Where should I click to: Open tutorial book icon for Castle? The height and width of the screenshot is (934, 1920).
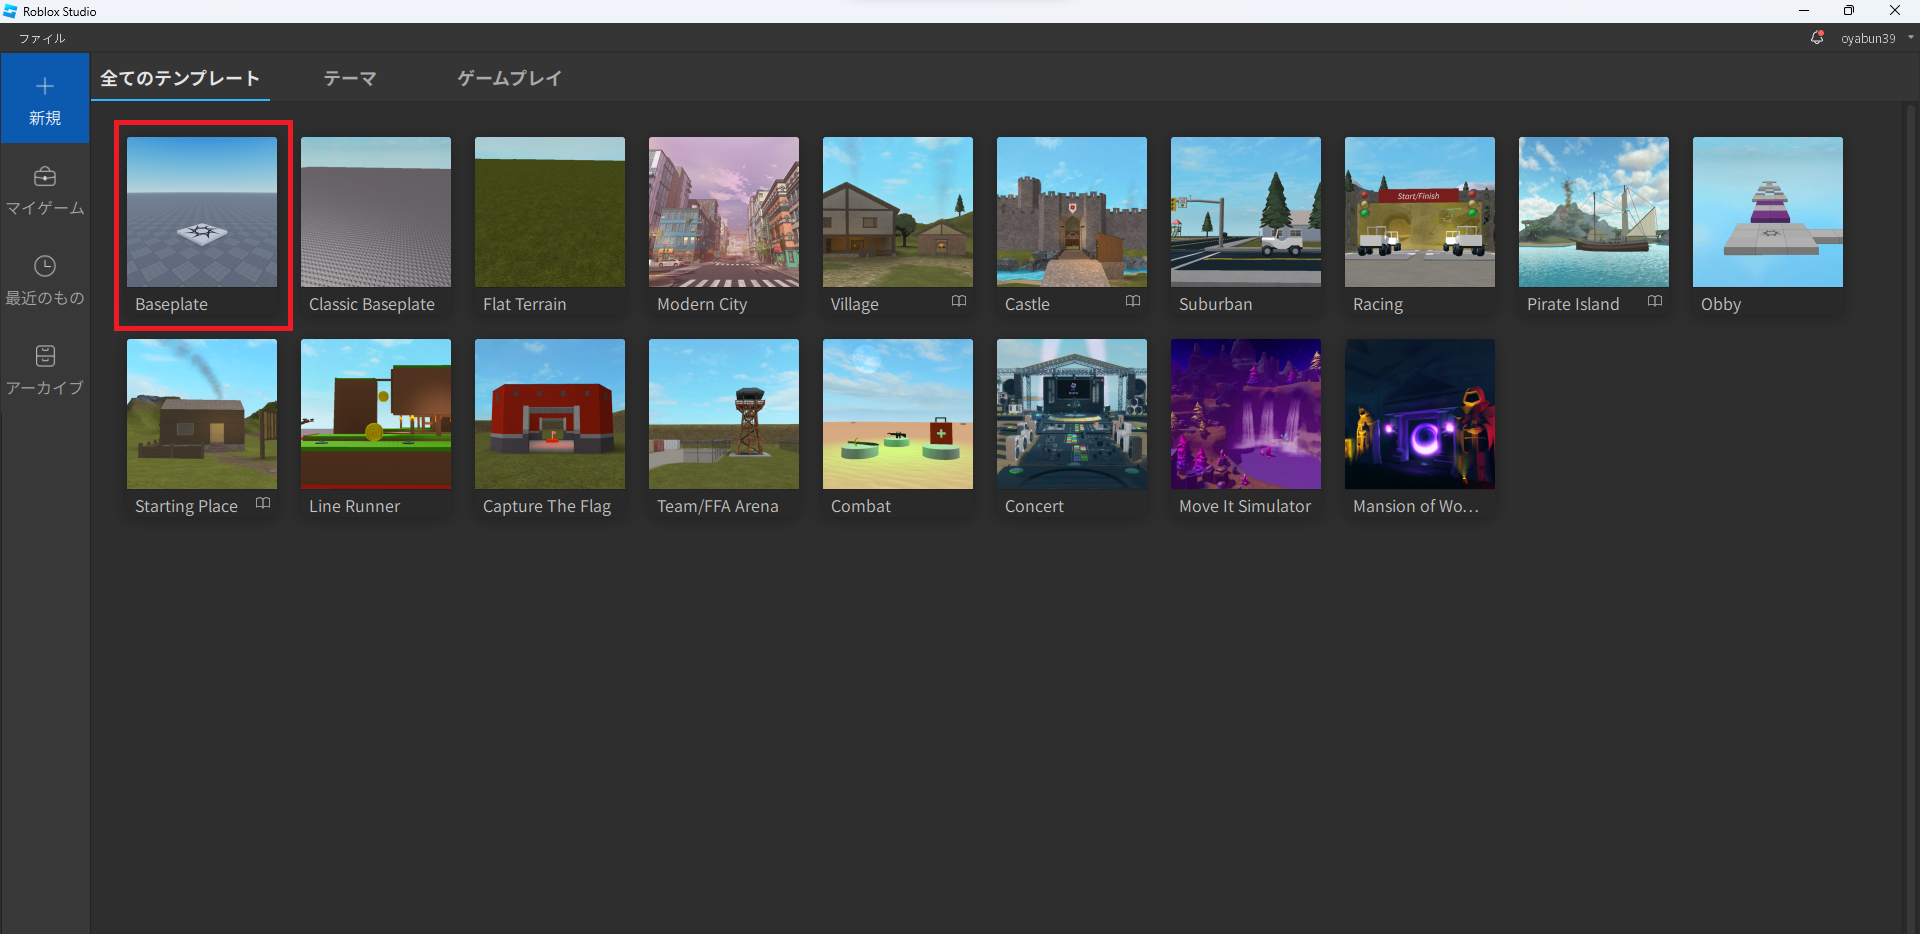[1133, 301]
